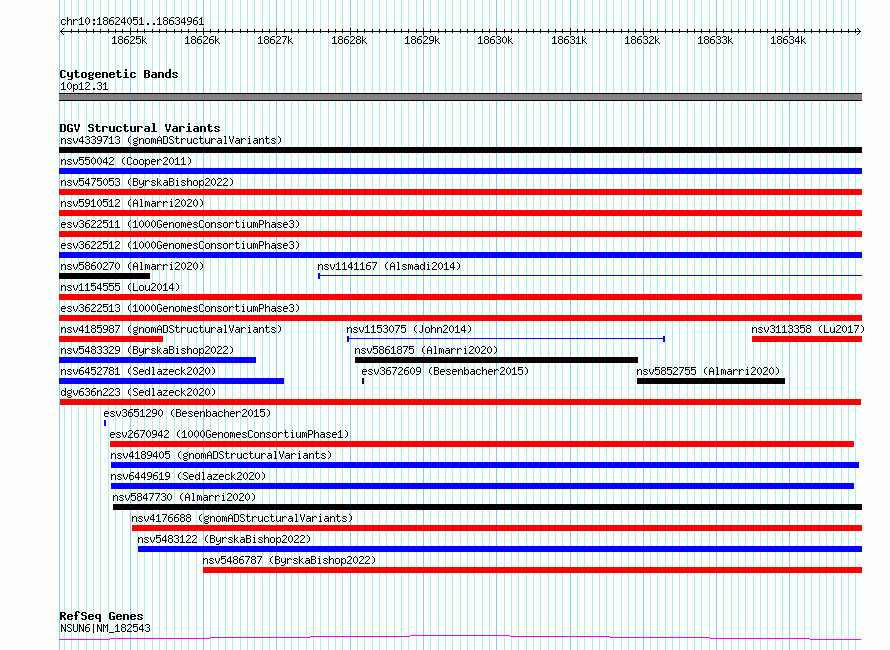Viewport: 890px width, 650px height.
Task: Select the esv3622511 1000Genomes label
Action: [x=180, y=224]
